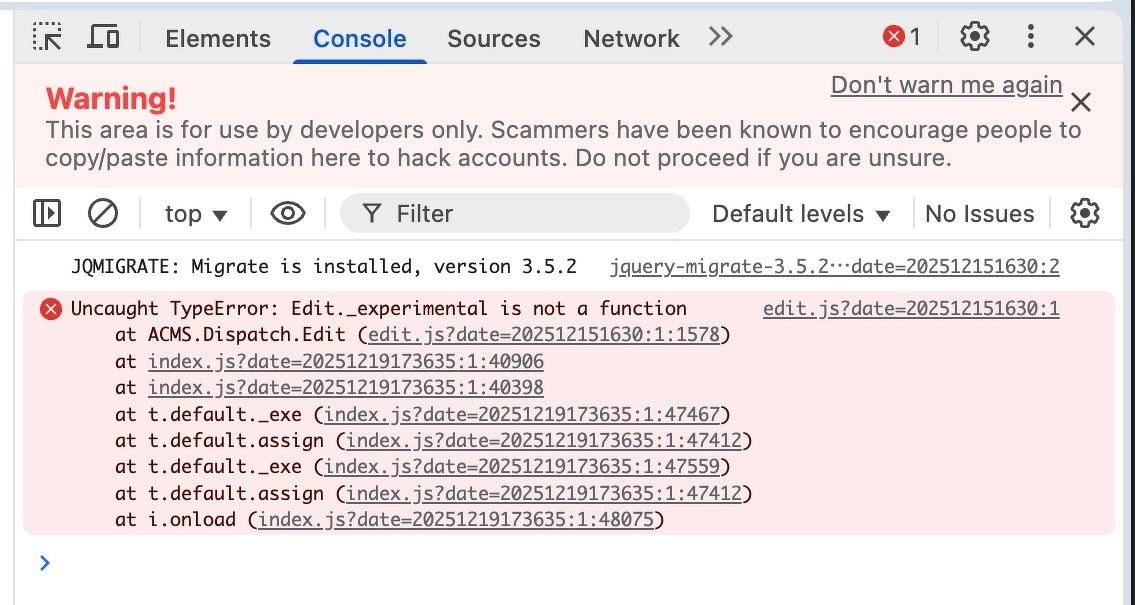
Task: Toggle the device toolbar icon
Action: coord(104,38)
